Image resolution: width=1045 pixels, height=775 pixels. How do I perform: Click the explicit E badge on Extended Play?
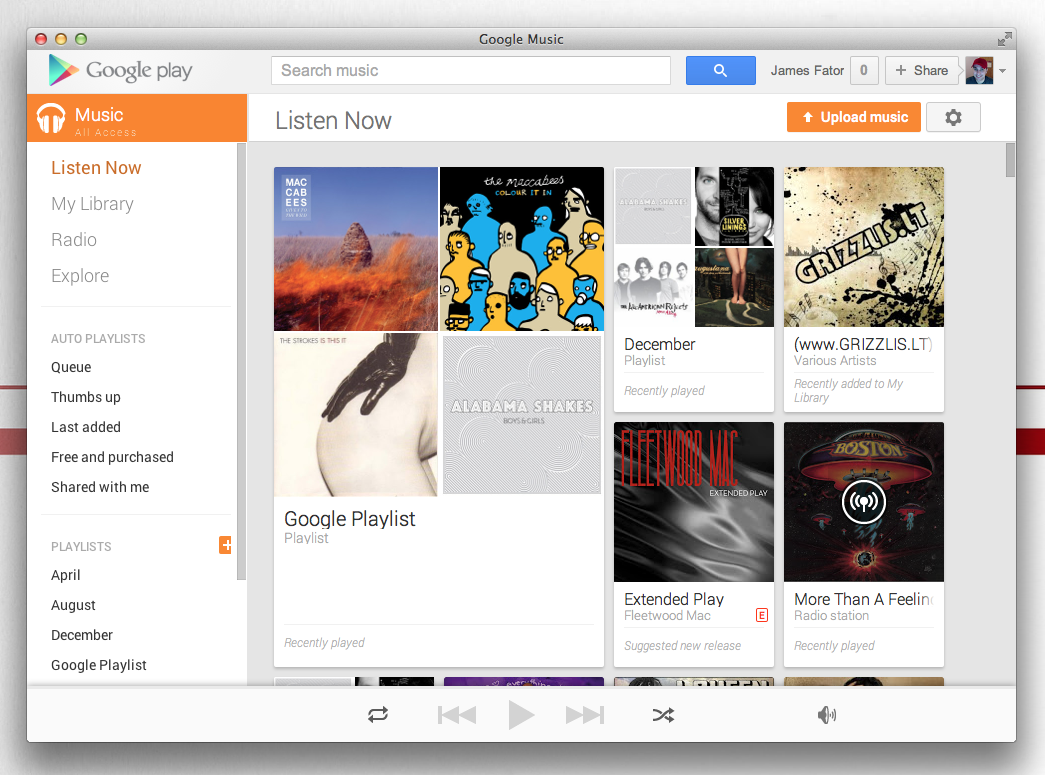pyautogui.click(x=762, y=616)
